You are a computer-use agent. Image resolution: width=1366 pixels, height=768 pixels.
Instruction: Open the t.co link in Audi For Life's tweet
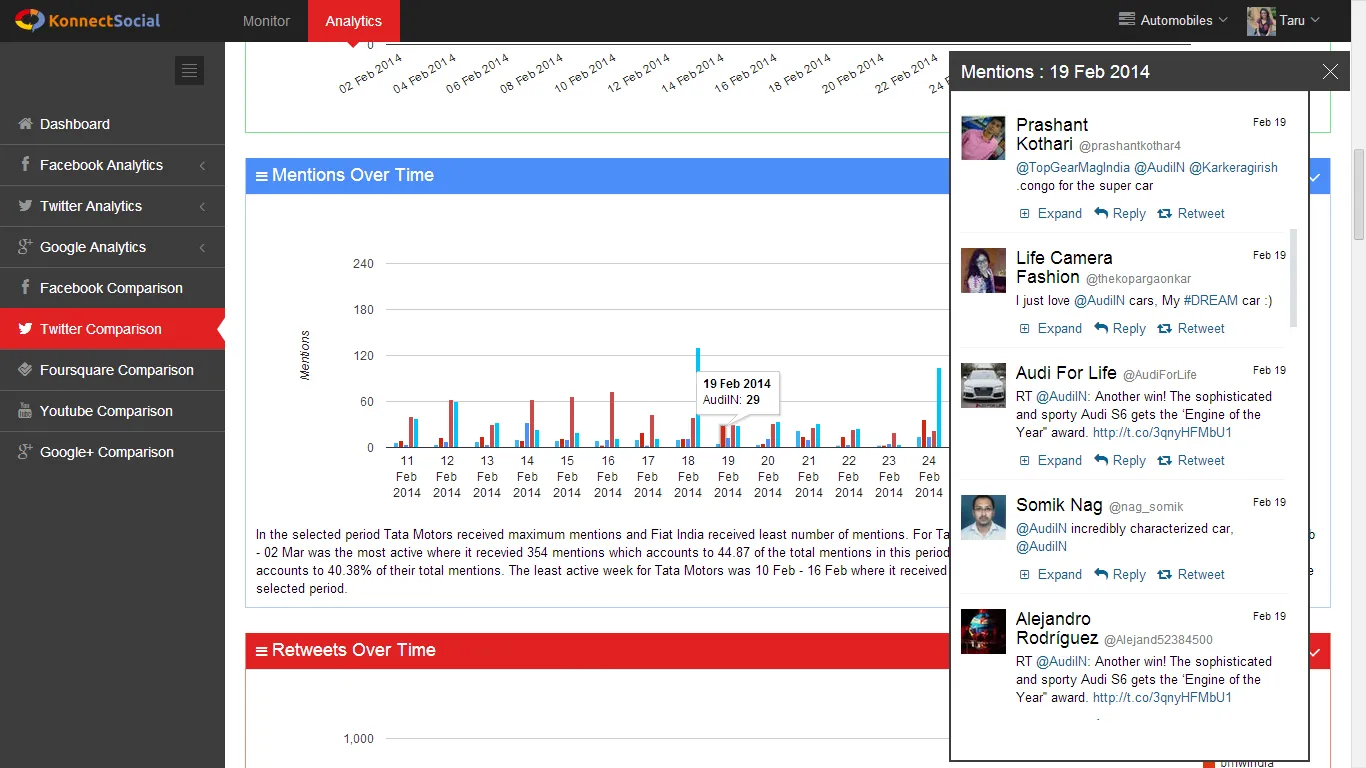coord(1162,433)
